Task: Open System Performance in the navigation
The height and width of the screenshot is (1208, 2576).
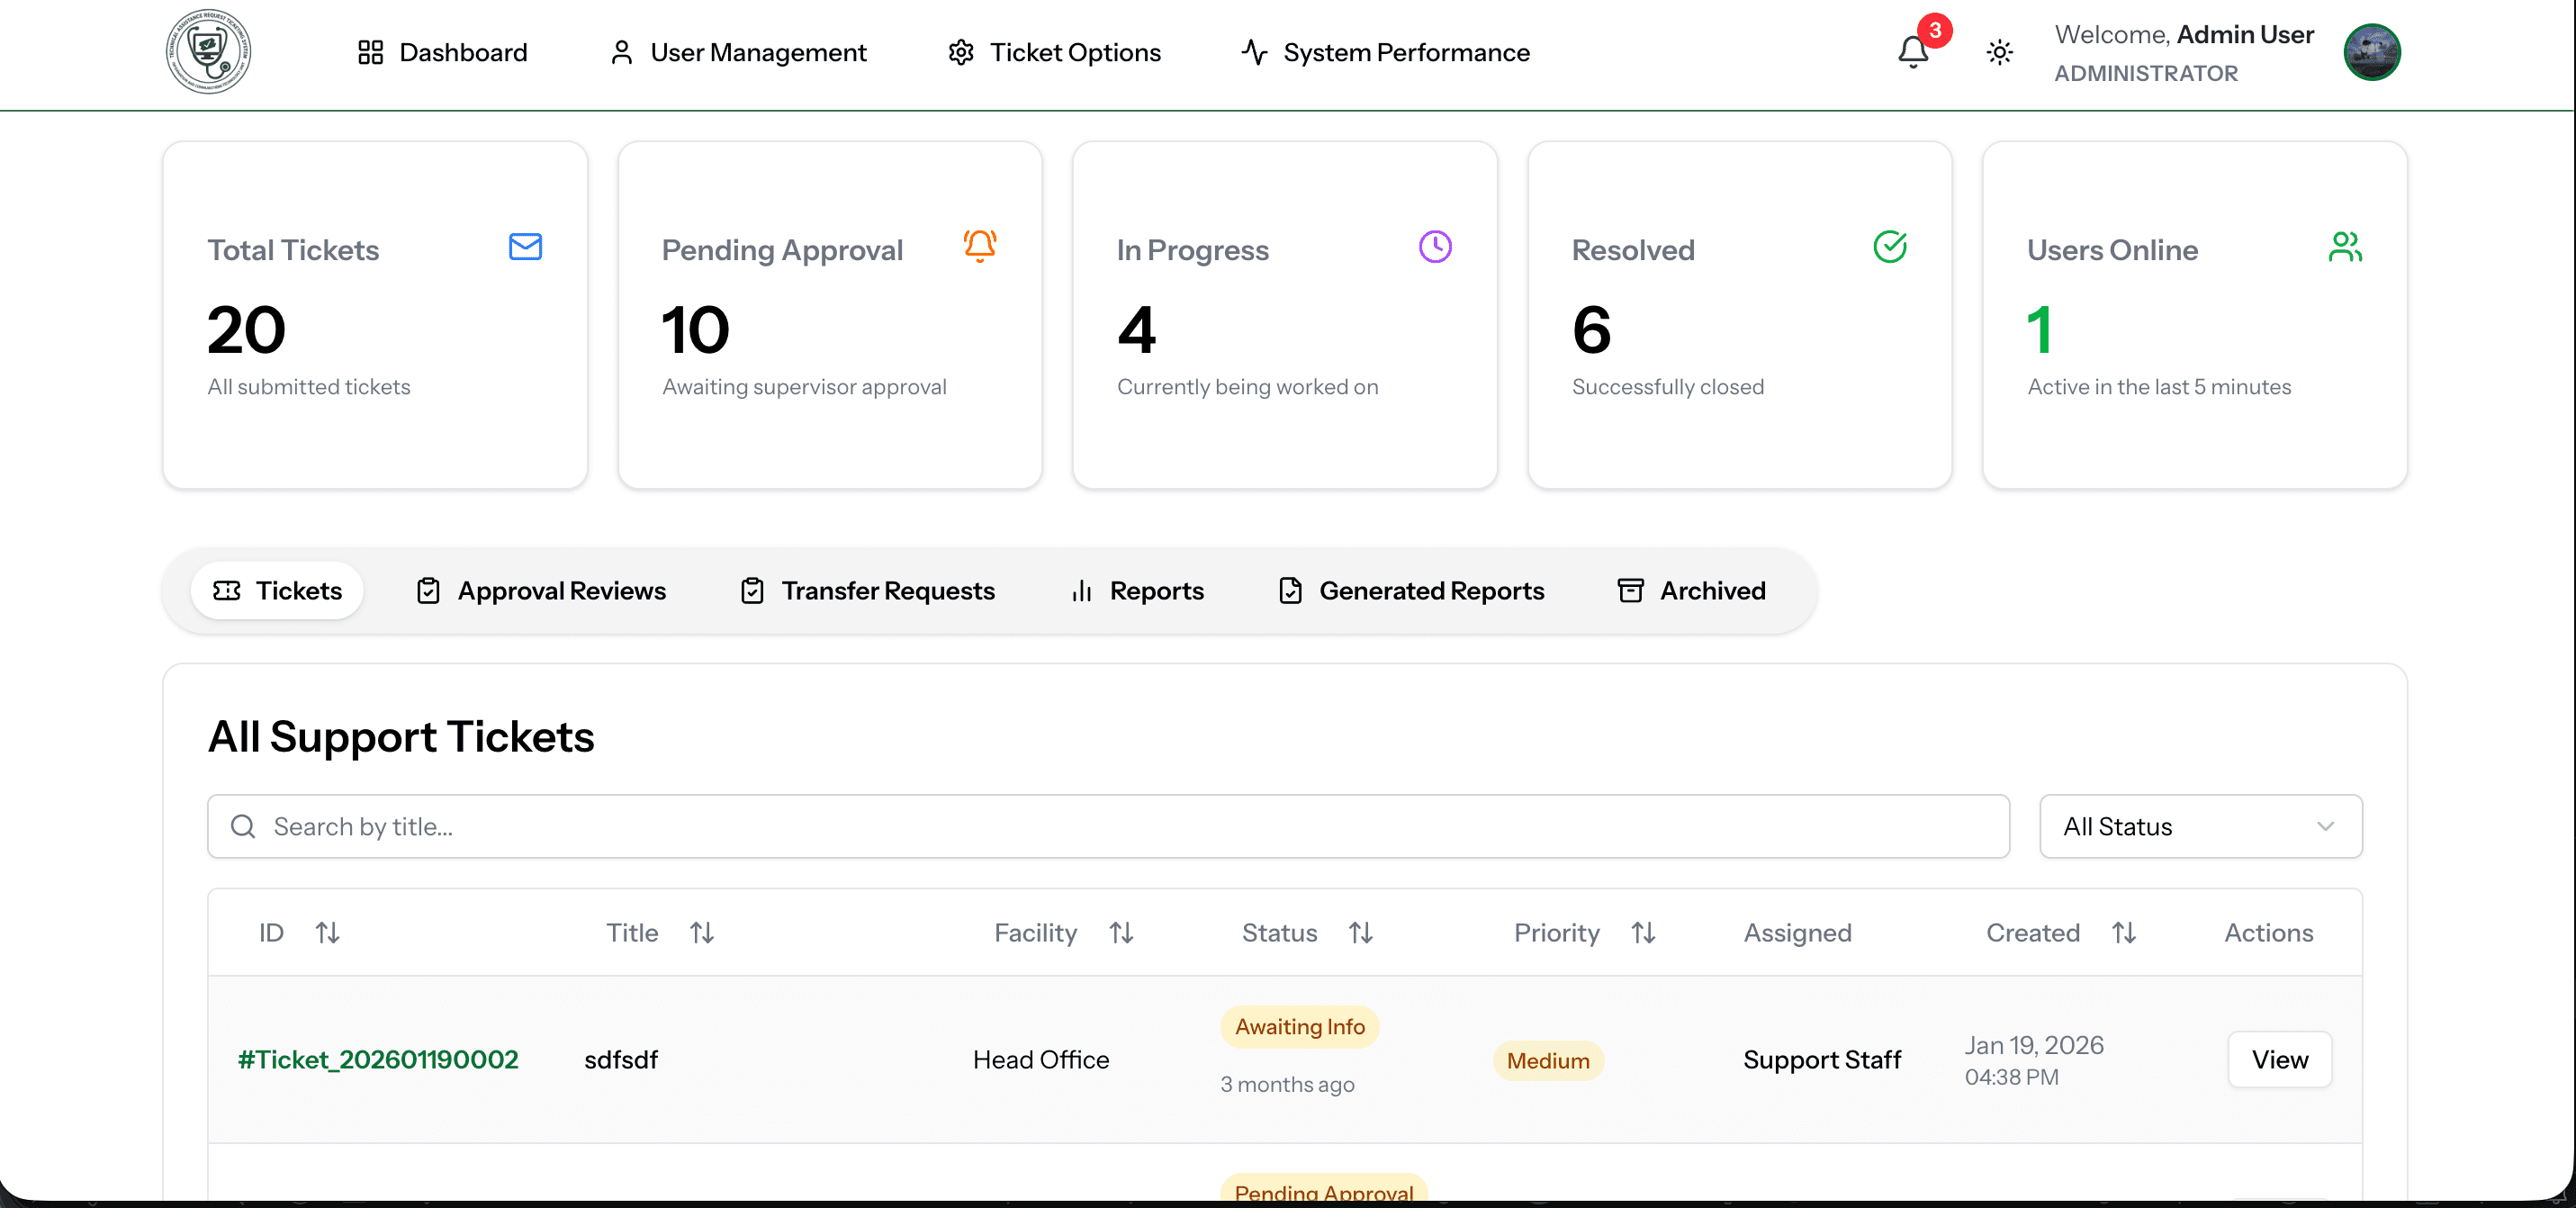Action: point(1385,52)
